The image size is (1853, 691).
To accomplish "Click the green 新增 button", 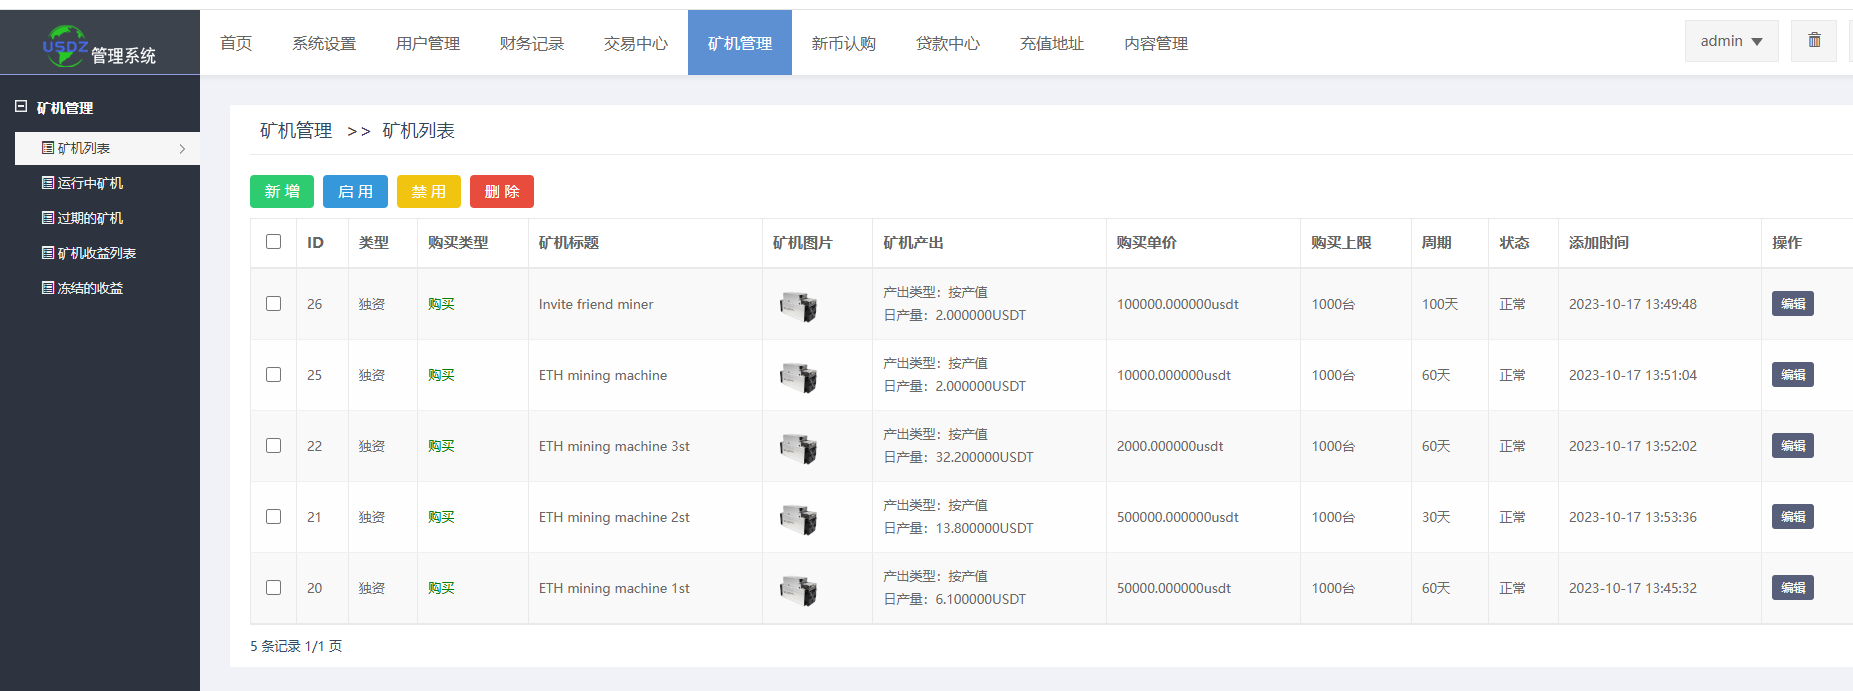I will [282, 192].
